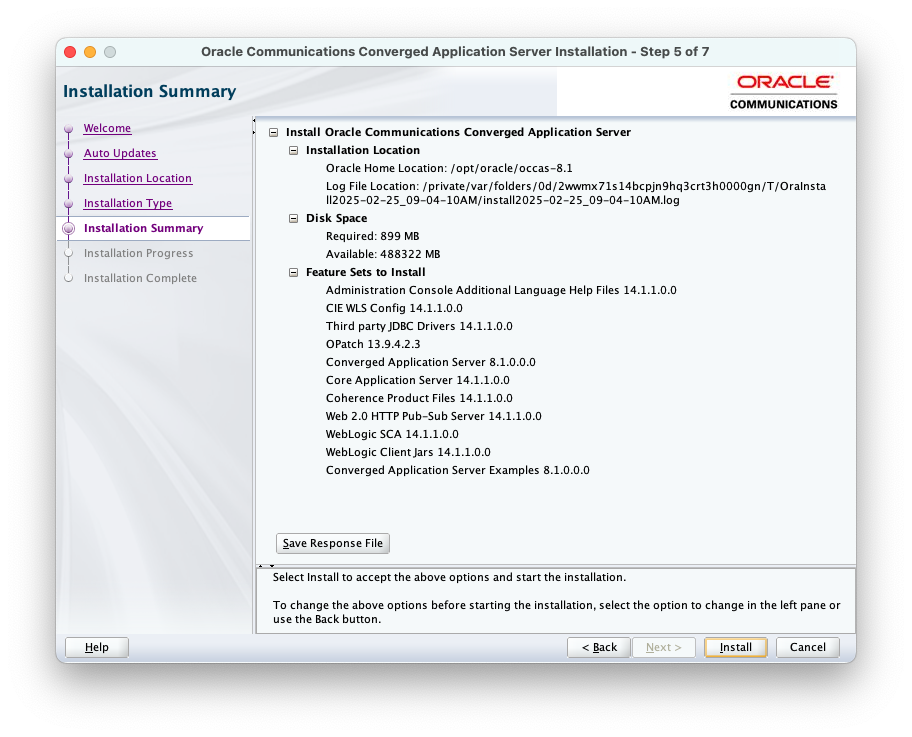Click the Installation Progress step label

tap(138, 253)
